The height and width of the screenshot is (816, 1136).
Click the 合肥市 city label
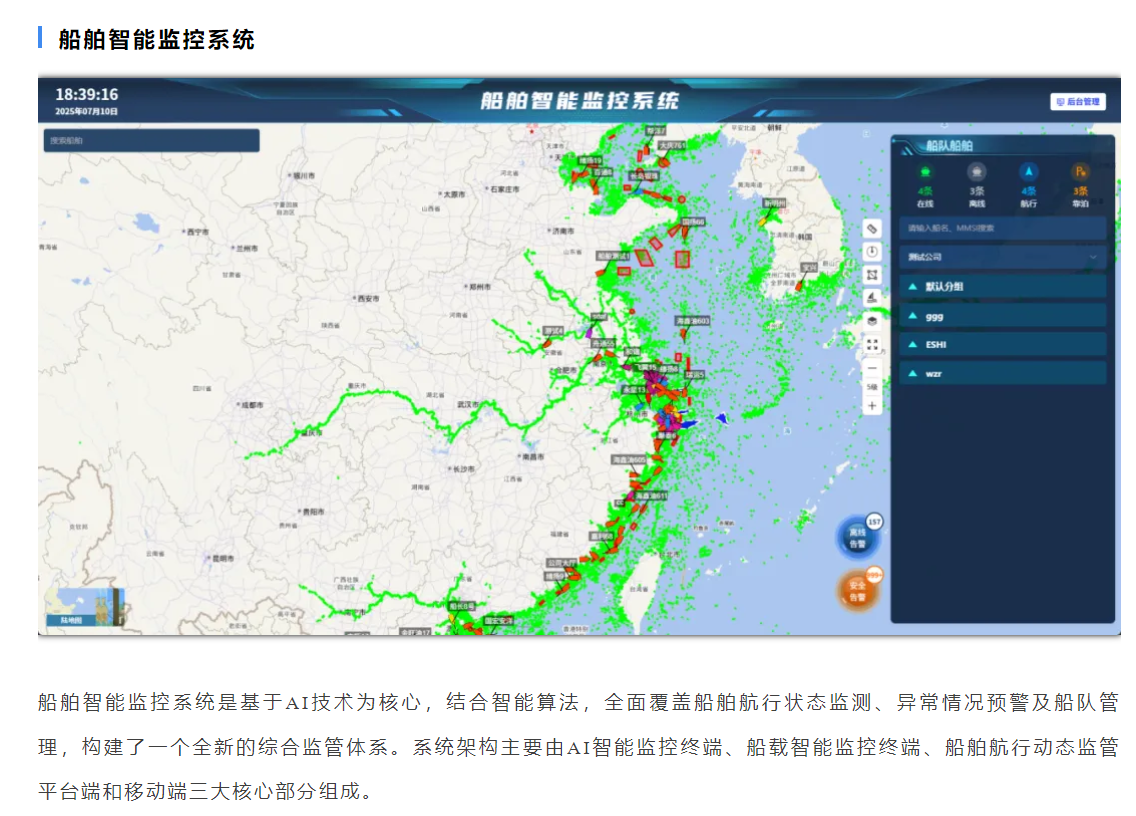tap(565, 370)
